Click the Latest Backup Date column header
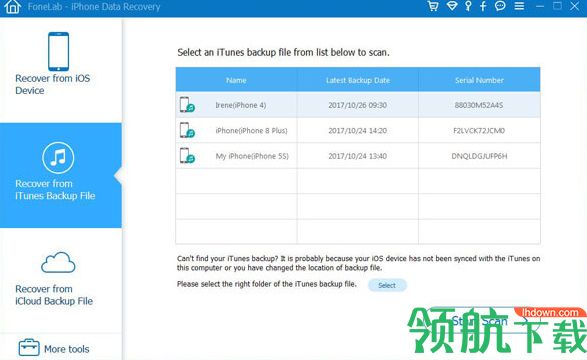 coord(358,80)
